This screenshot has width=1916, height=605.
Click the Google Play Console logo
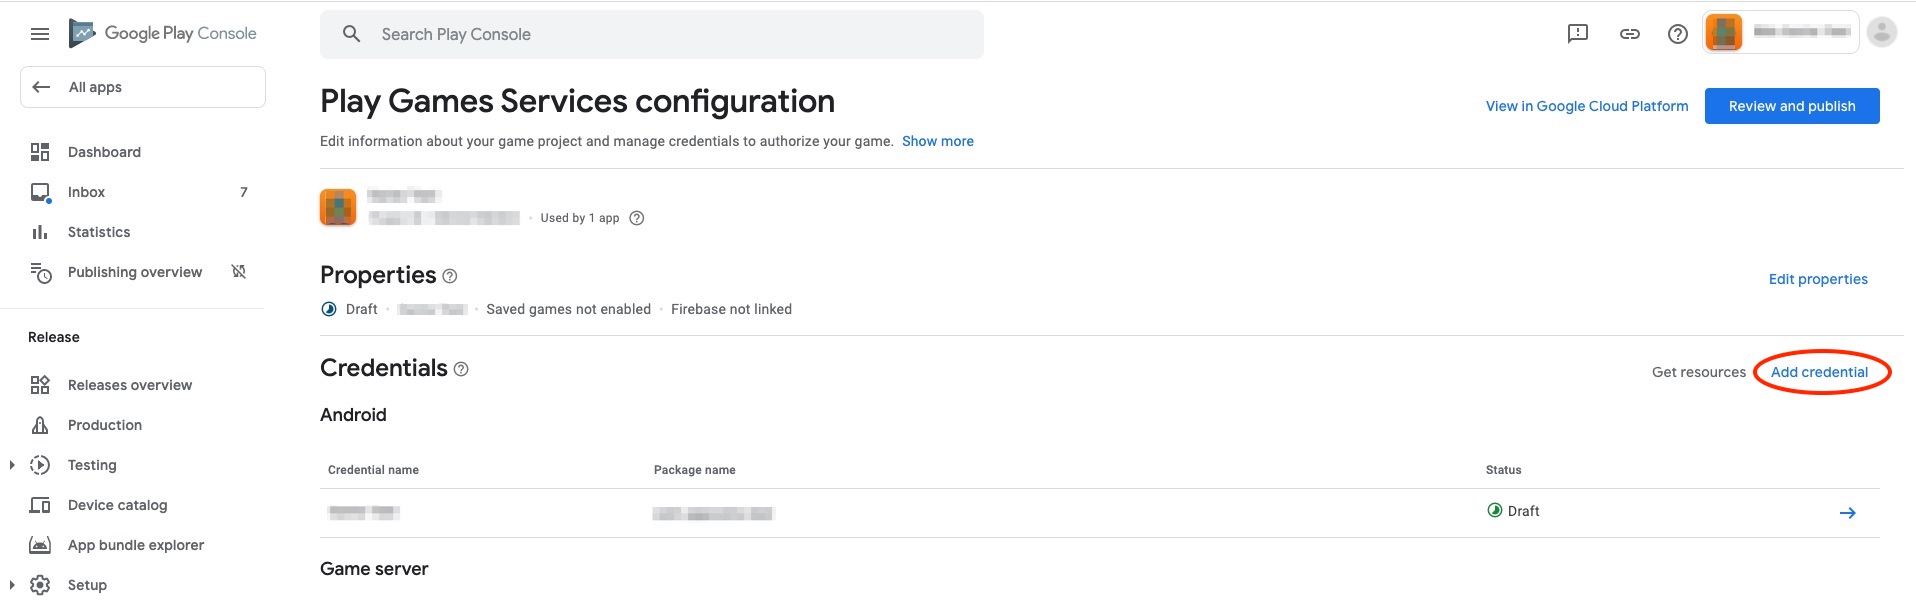tap(163, 33)
